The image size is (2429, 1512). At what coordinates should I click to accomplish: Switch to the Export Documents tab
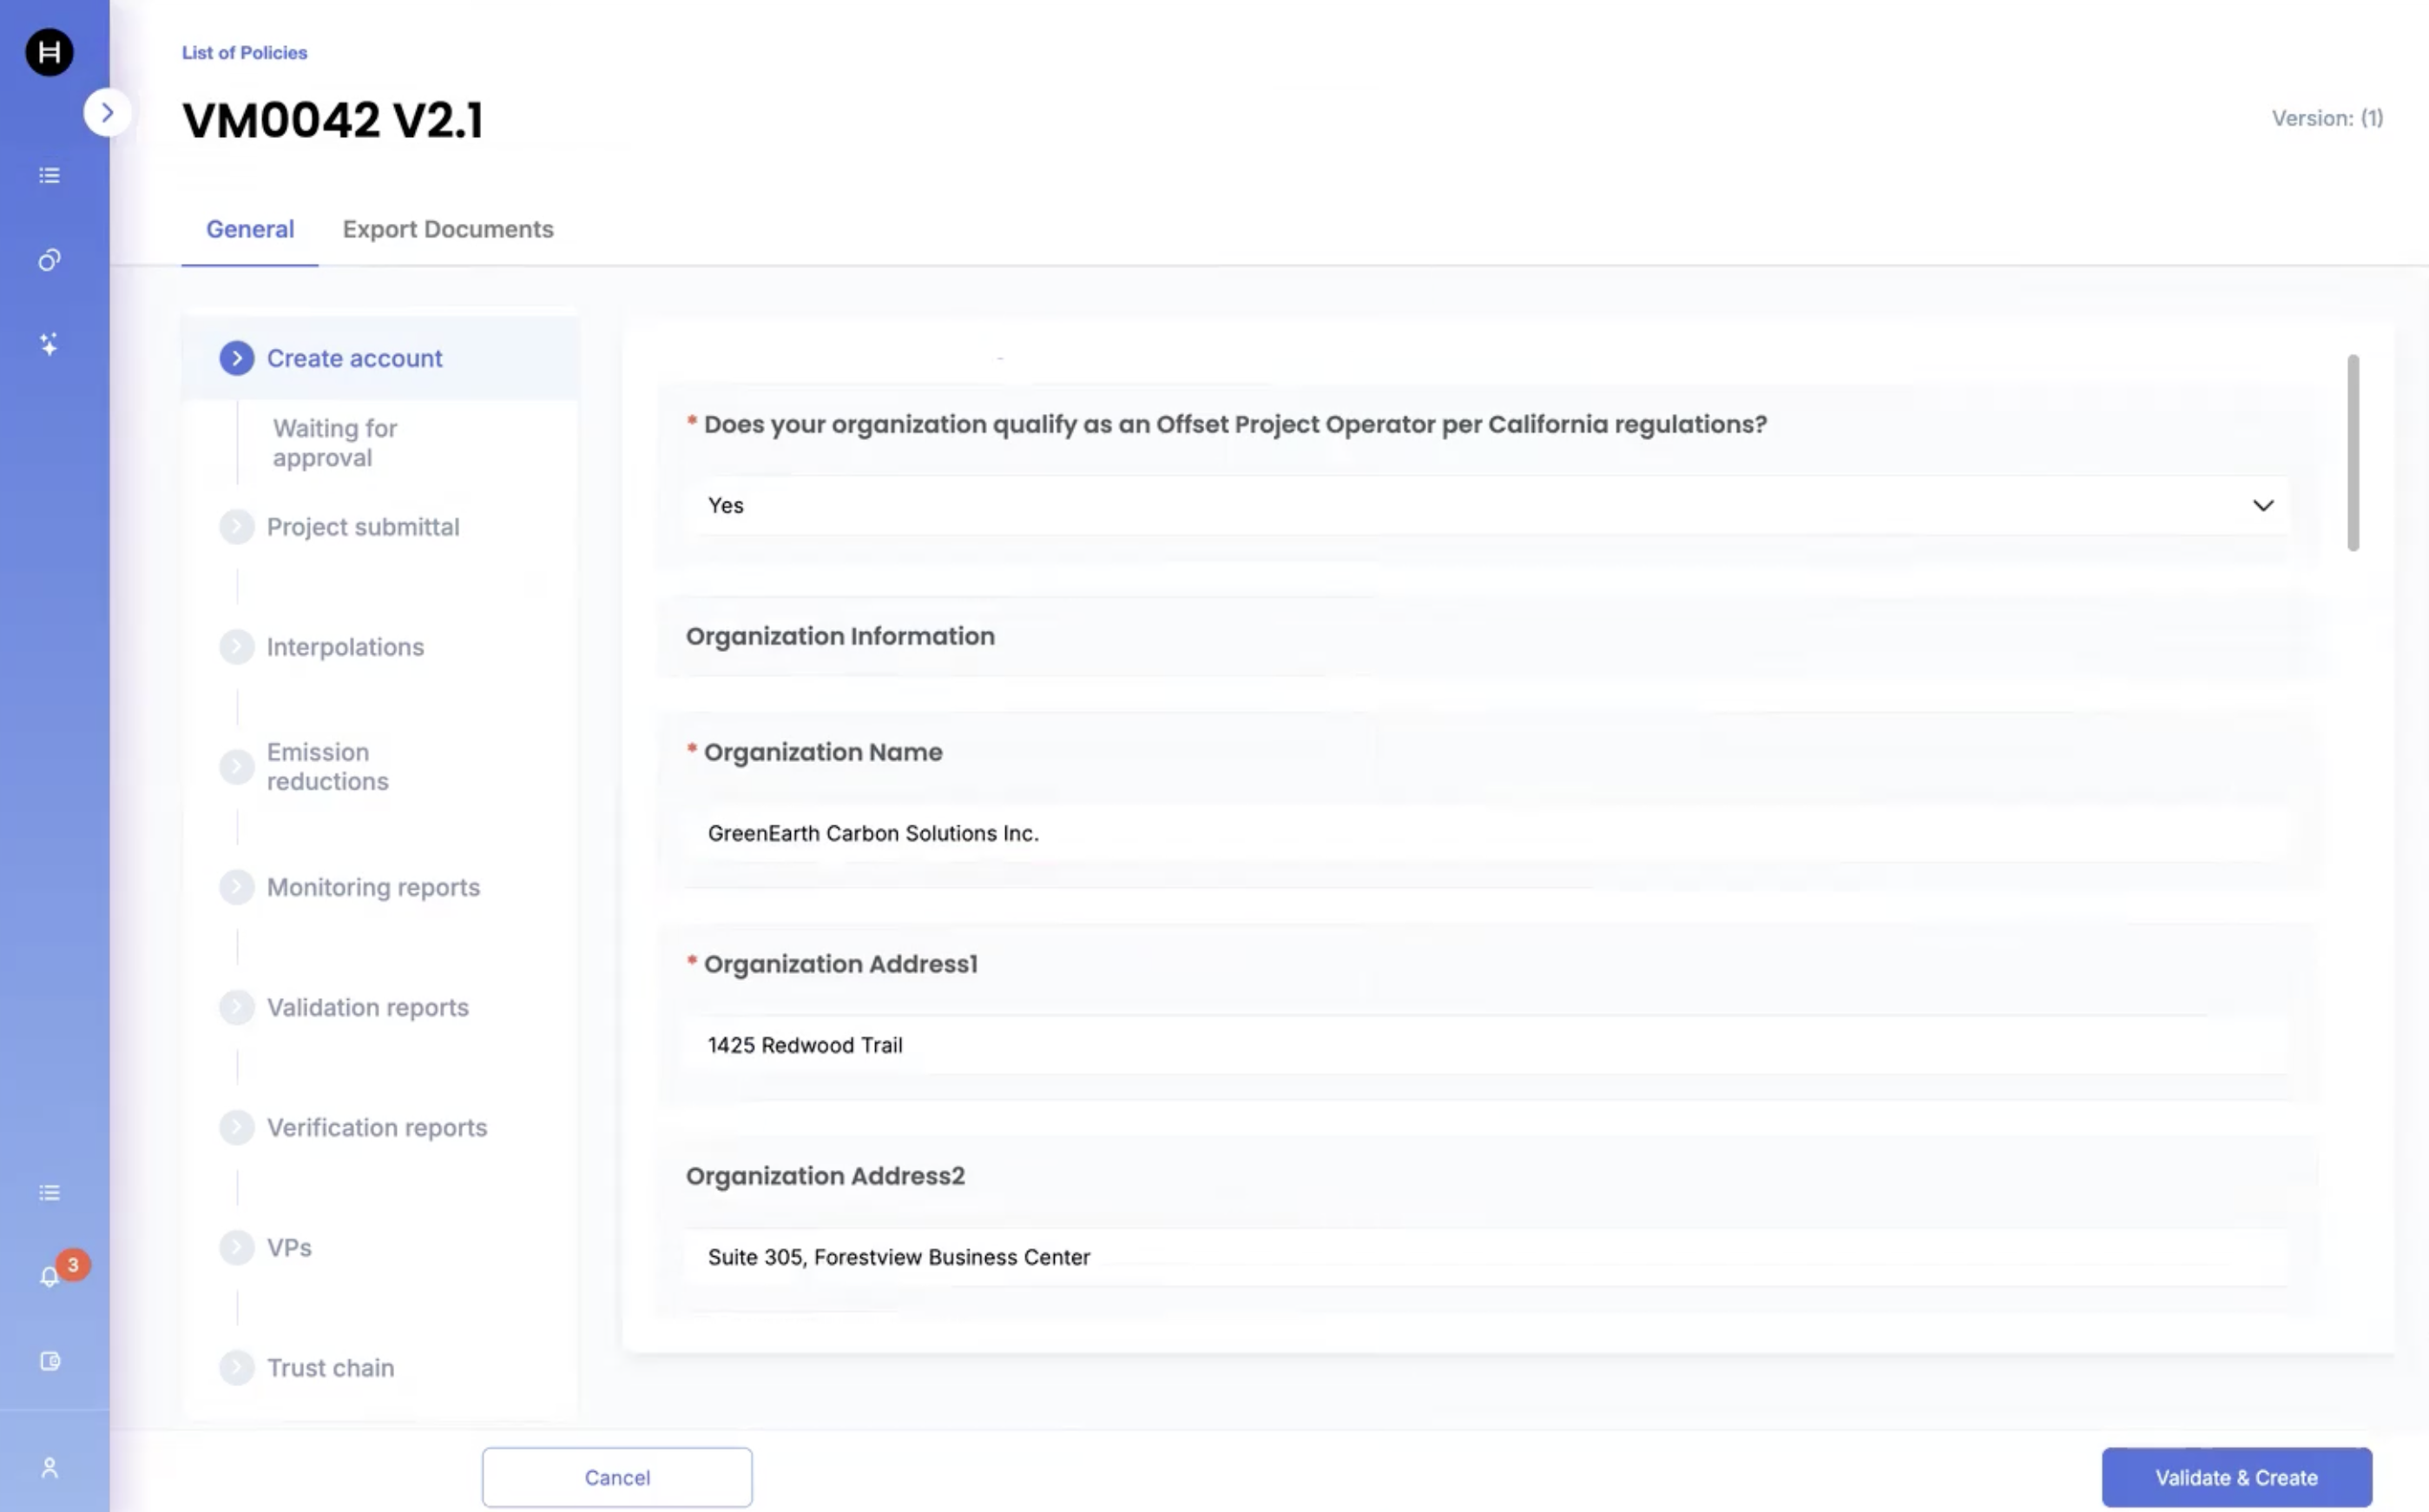447,229
